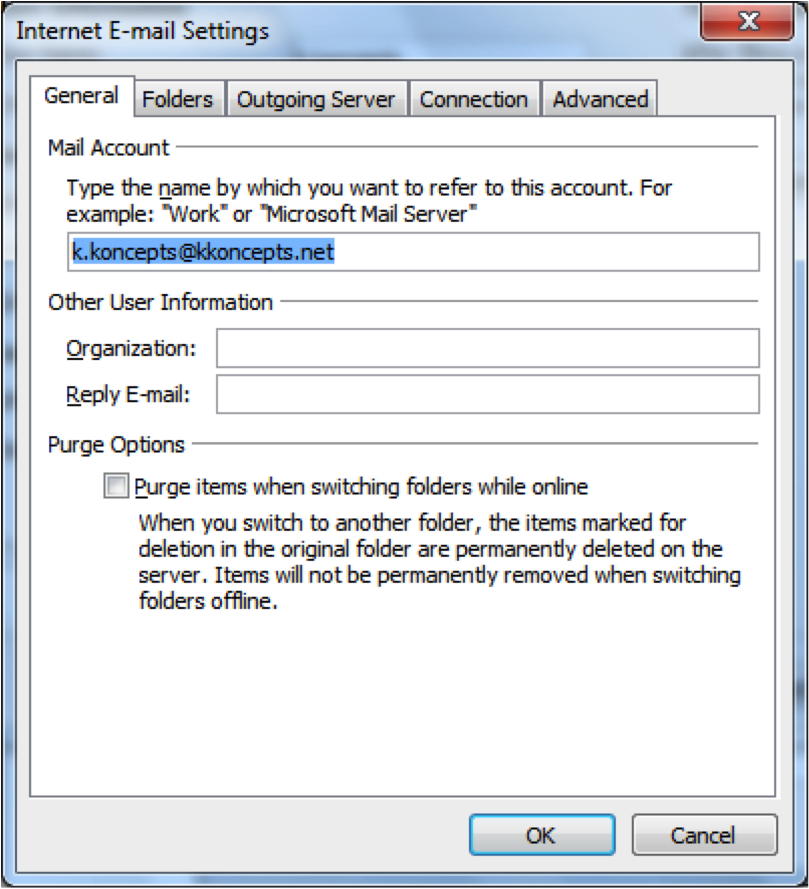This screenshot has width=809, height=889.
Task: Focus the Organization text box
Action: 488,348
